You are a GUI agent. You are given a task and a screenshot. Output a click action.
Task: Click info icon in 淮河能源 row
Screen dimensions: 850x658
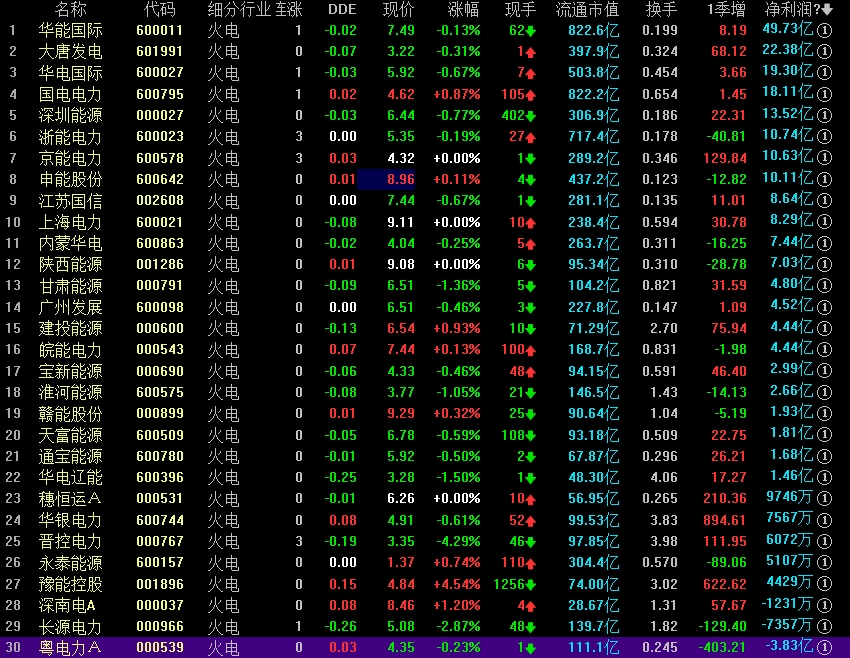point(824,392)
